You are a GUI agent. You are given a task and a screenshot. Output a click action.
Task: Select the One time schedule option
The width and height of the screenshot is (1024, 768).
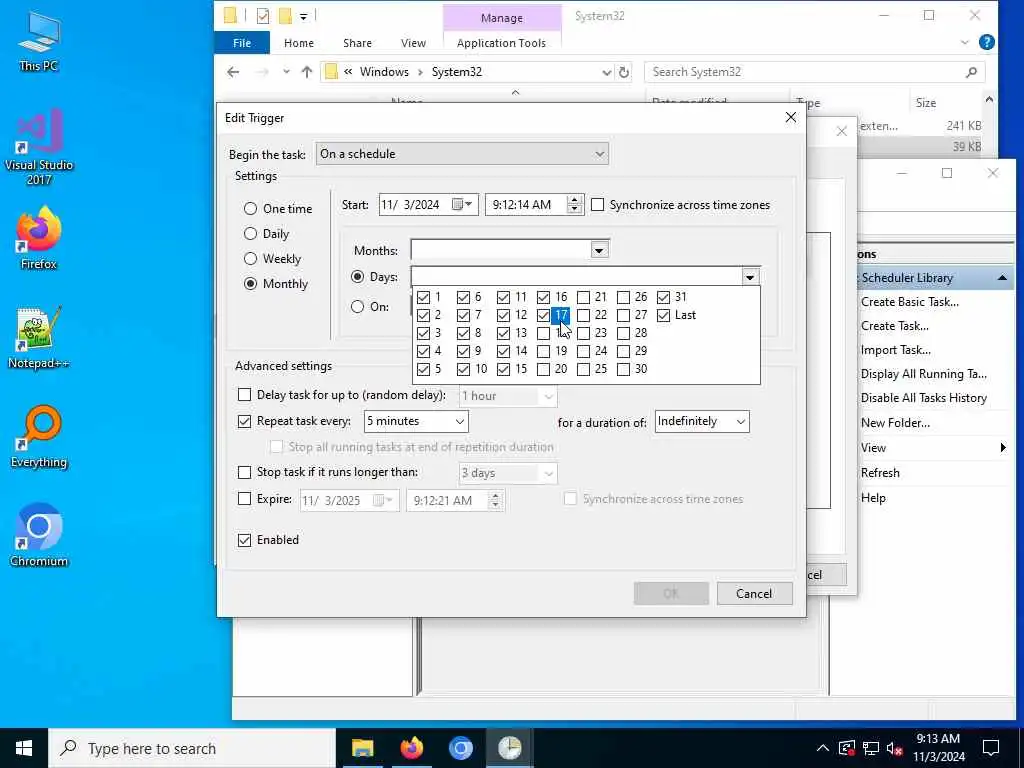tap(250, 208)
